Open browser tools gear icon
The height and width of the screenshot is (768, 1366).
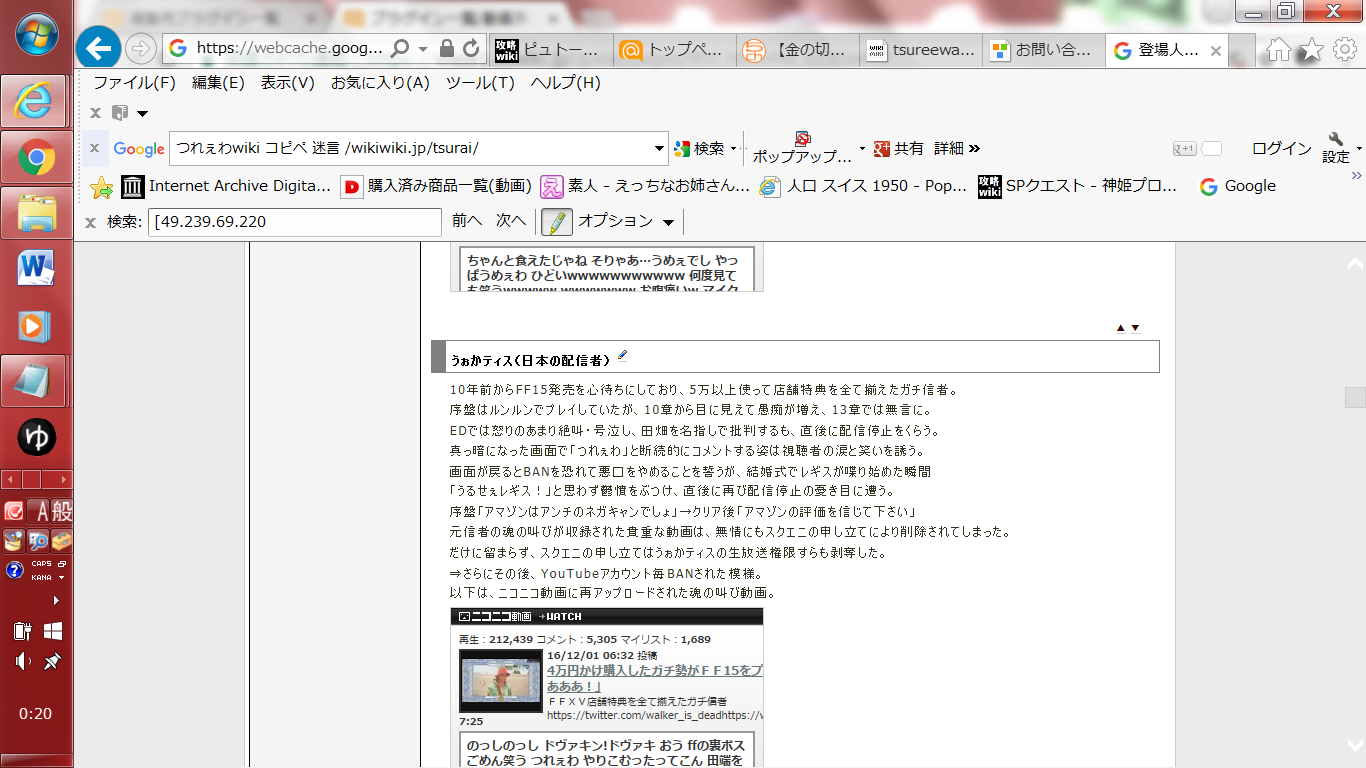1345,49
